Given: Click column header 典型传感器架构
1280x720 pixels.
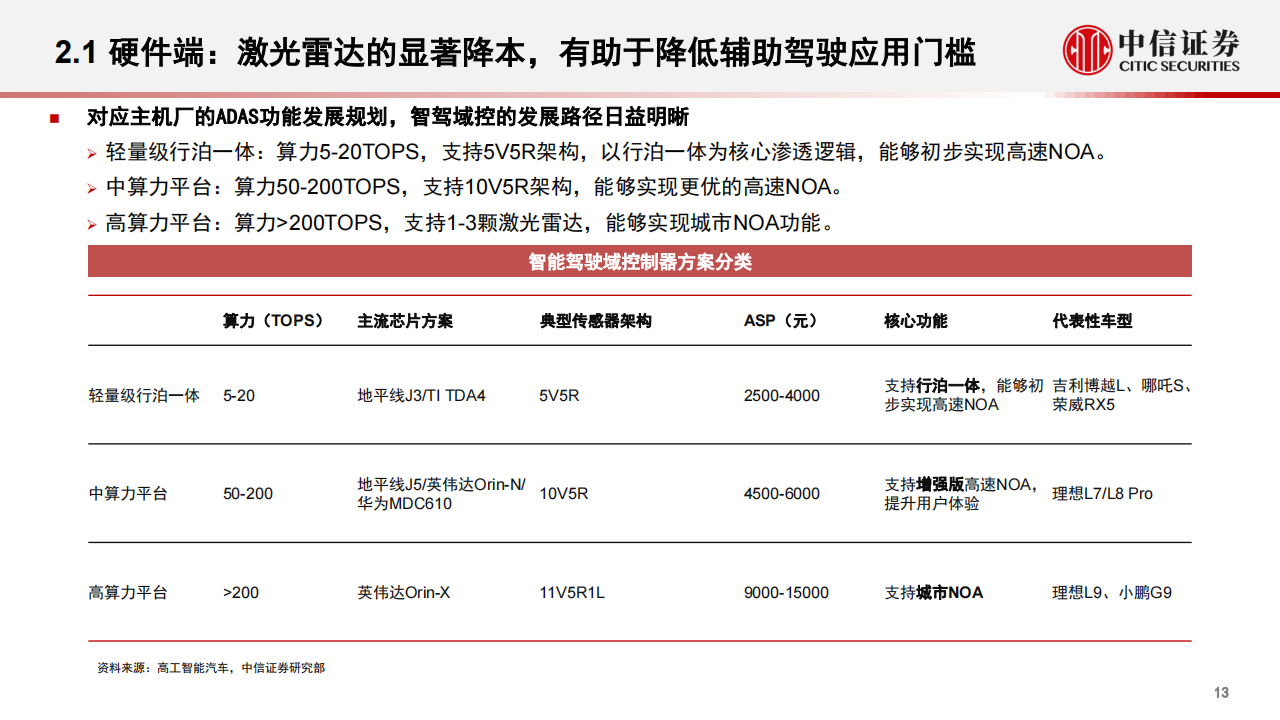Looking at the screenshot, I should [x=596, y=321].
